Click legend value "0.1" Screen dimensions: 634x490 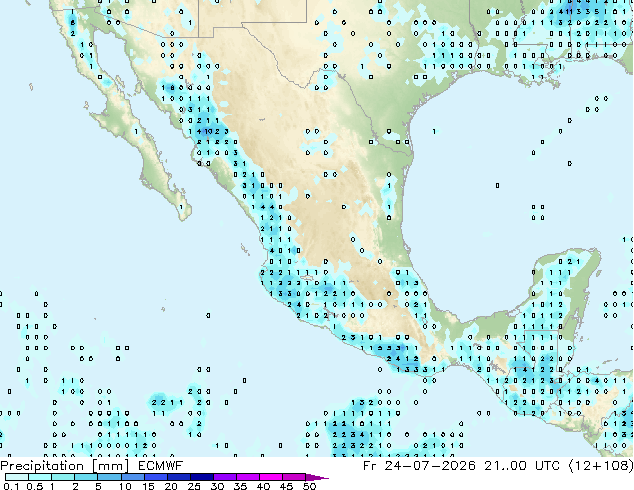tap(11, 486)
